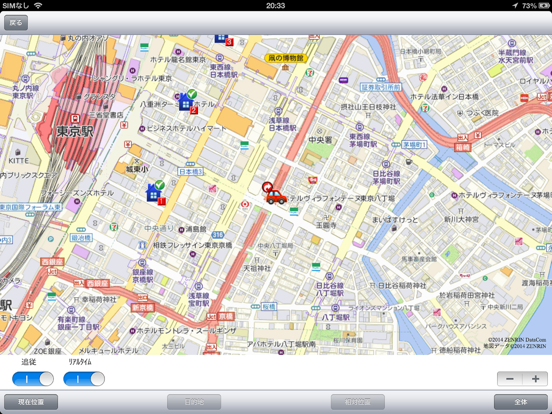Tap the 浅草線 宝町駅 subway icon
The width and height of the screenshot is (552, 414).
pos(199,286)
